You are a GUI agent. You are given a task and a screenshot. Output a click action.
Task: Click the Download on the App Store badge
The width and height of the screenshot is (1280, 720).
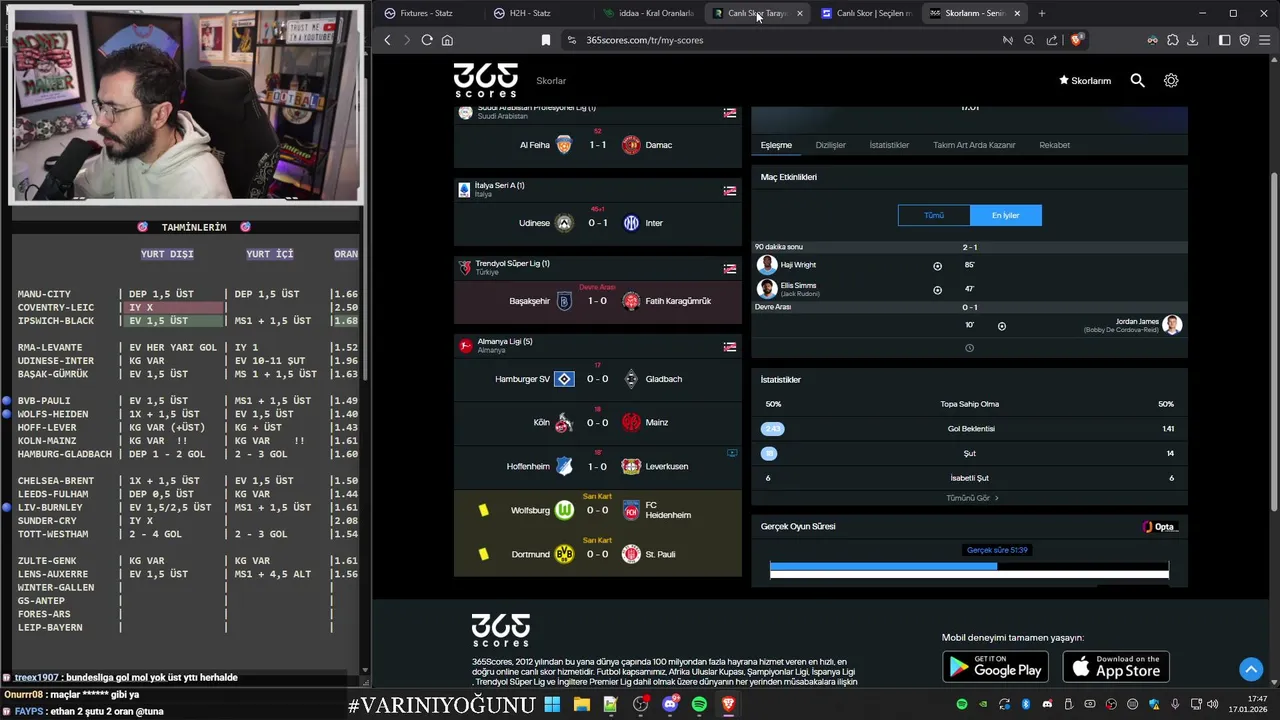(x=1116, y=667)
